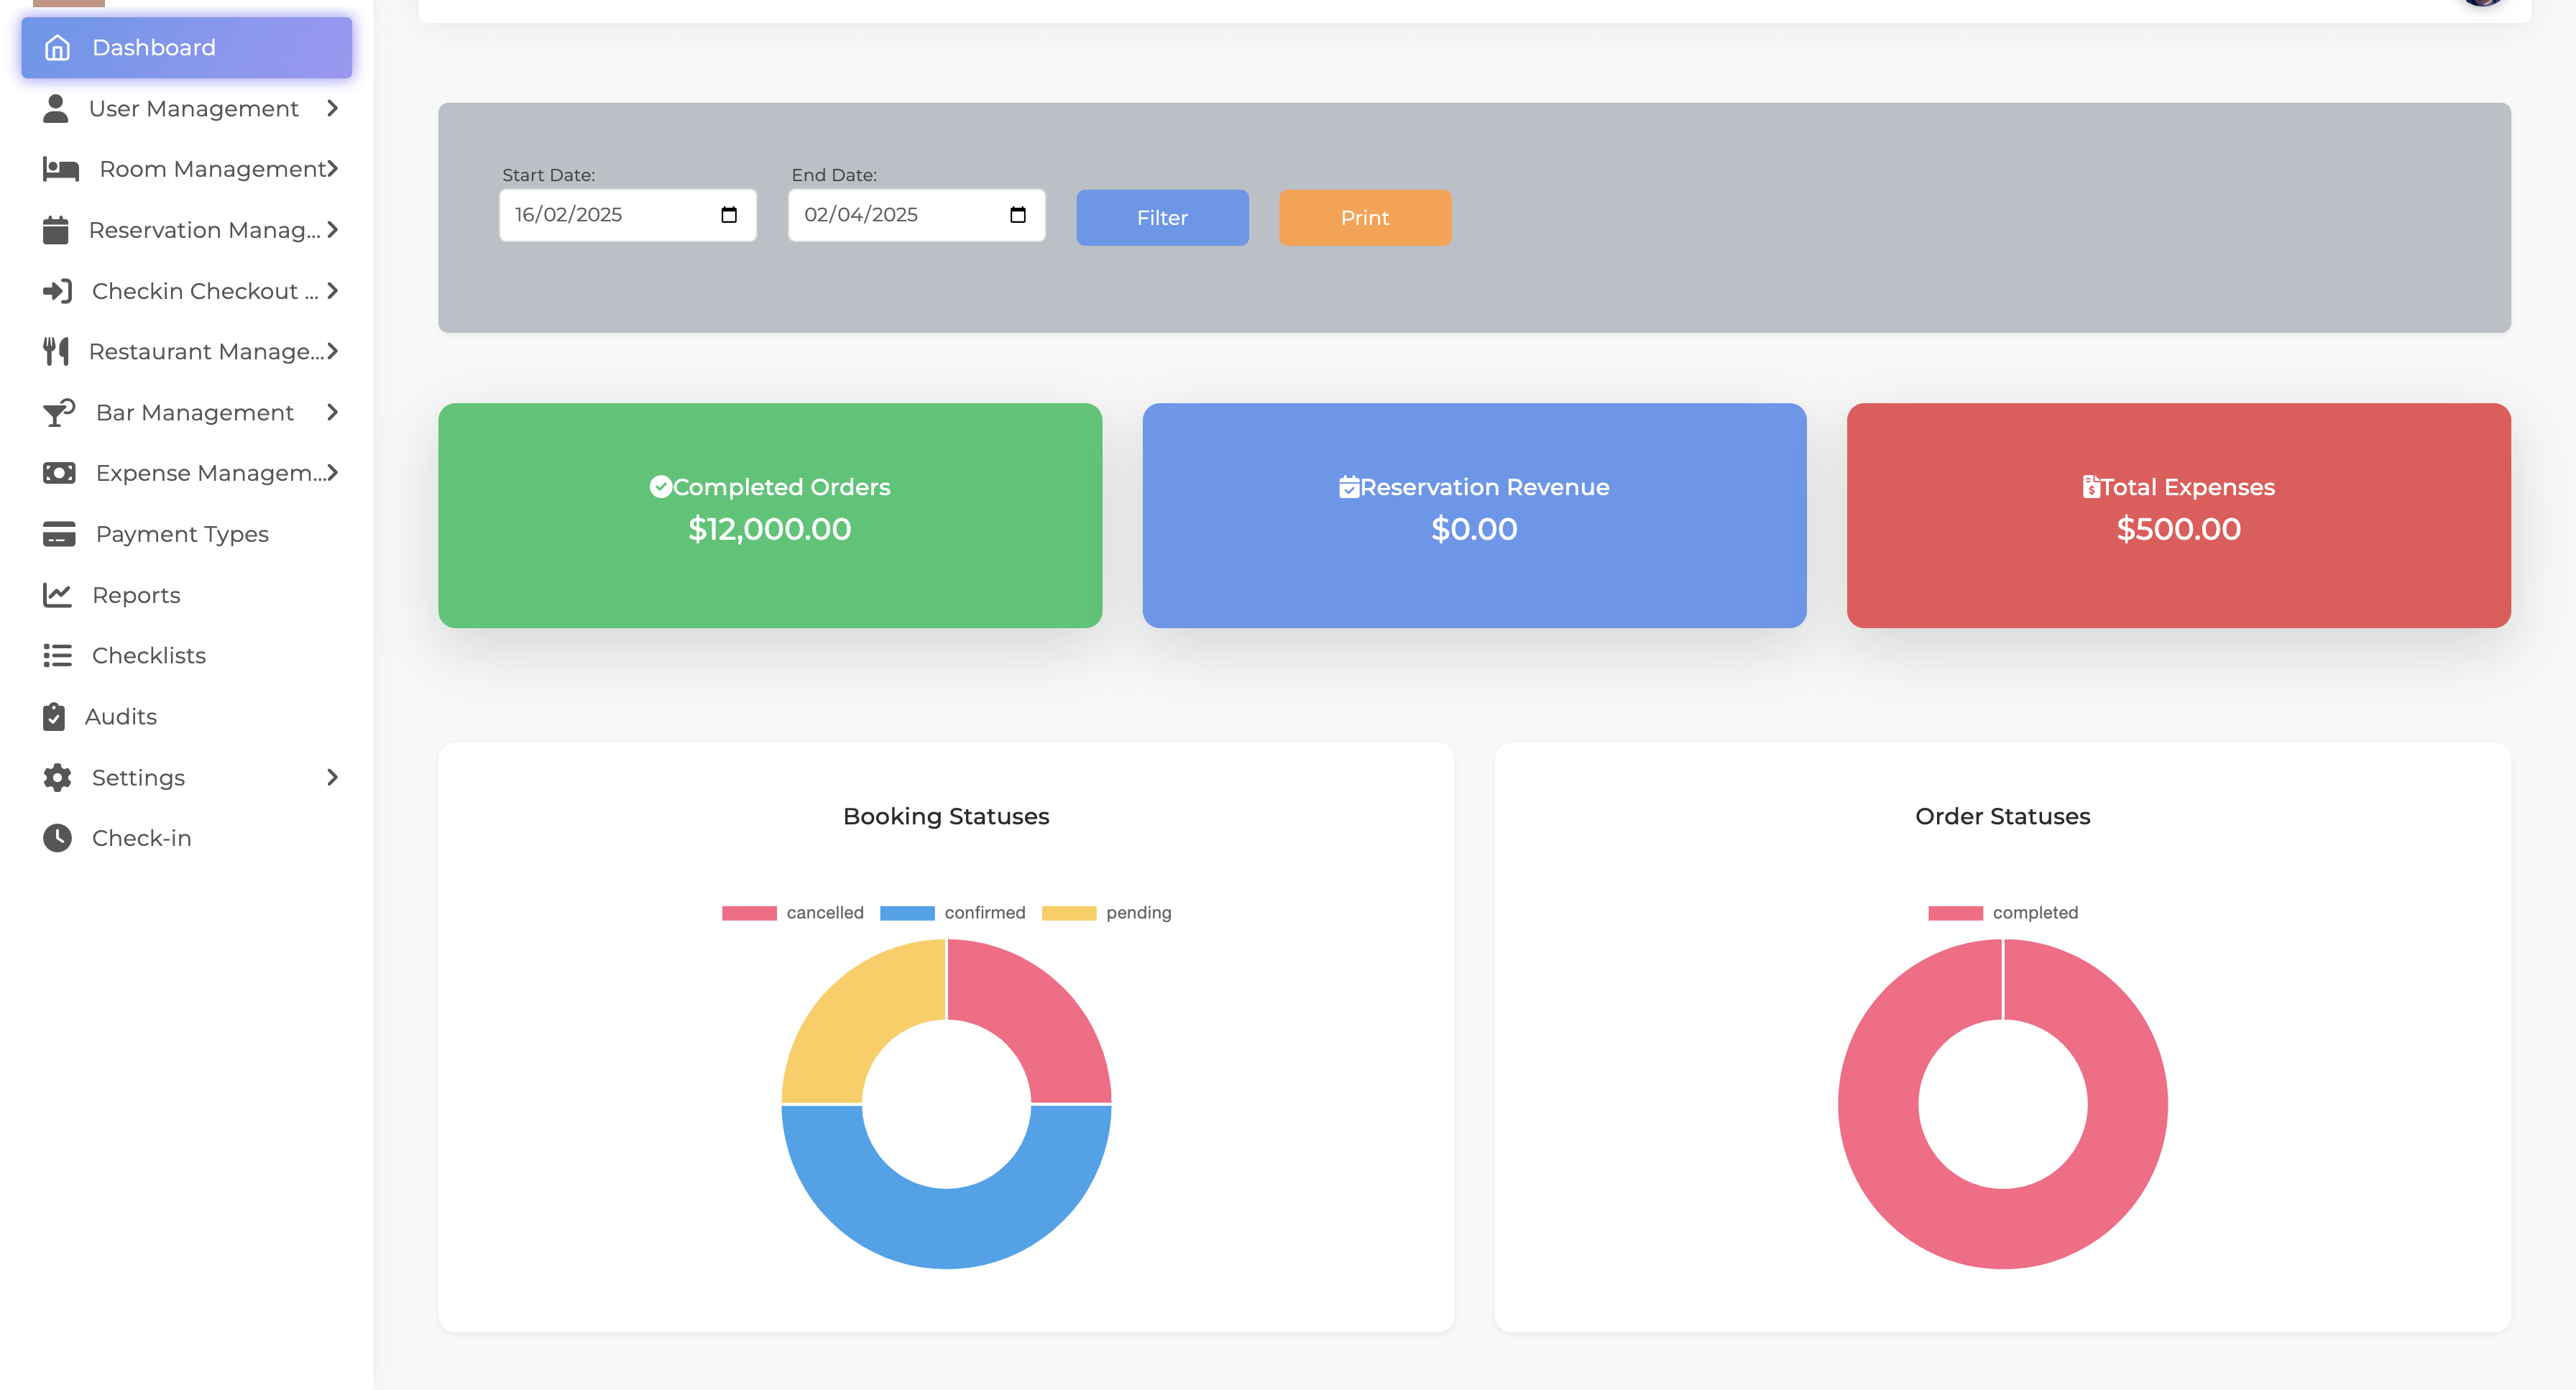
Task: Open Room Management via the bed icon
Action: 60,168
